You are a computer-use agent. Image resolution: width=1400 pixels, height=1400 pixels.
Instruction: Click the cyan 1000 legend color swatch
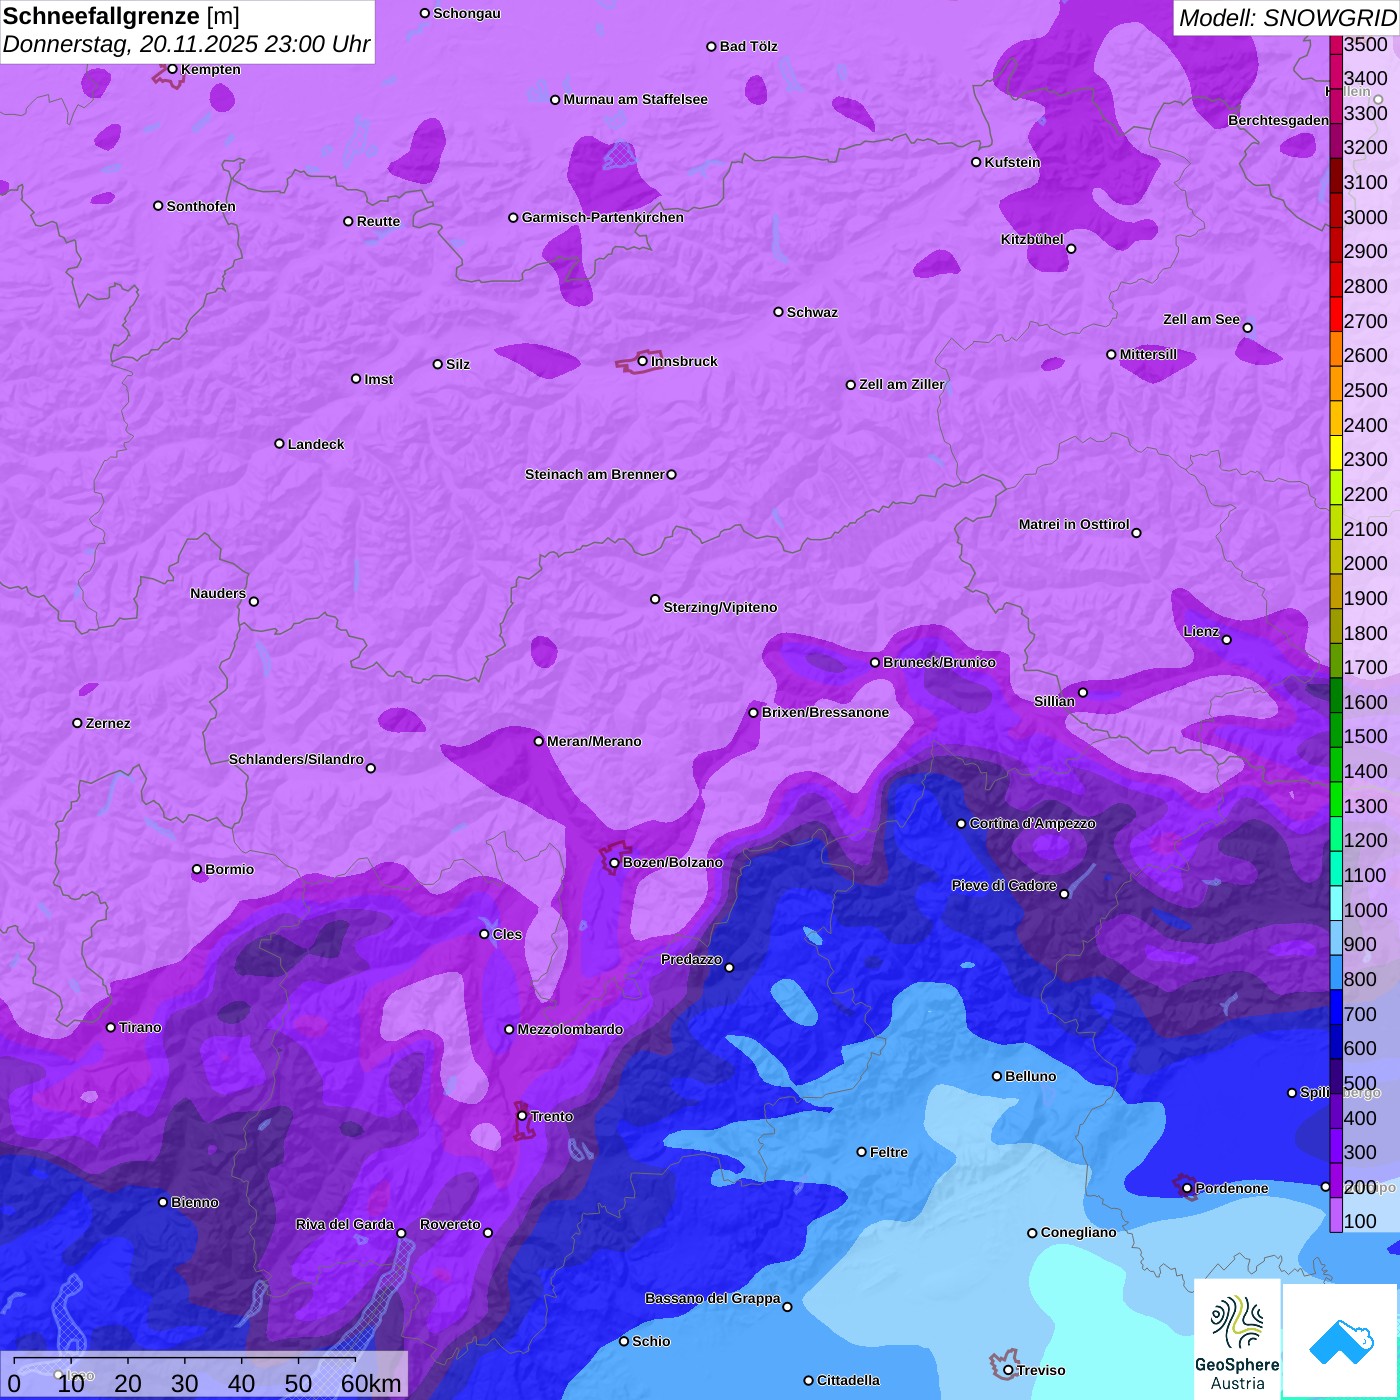(x=1336, y=903)
